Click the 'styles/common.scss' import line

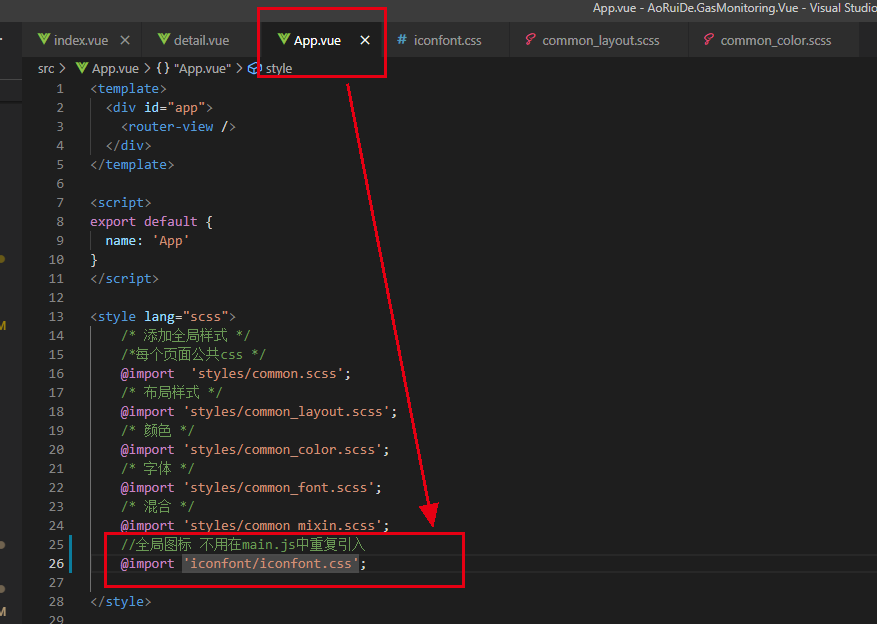tap(235, 374)
